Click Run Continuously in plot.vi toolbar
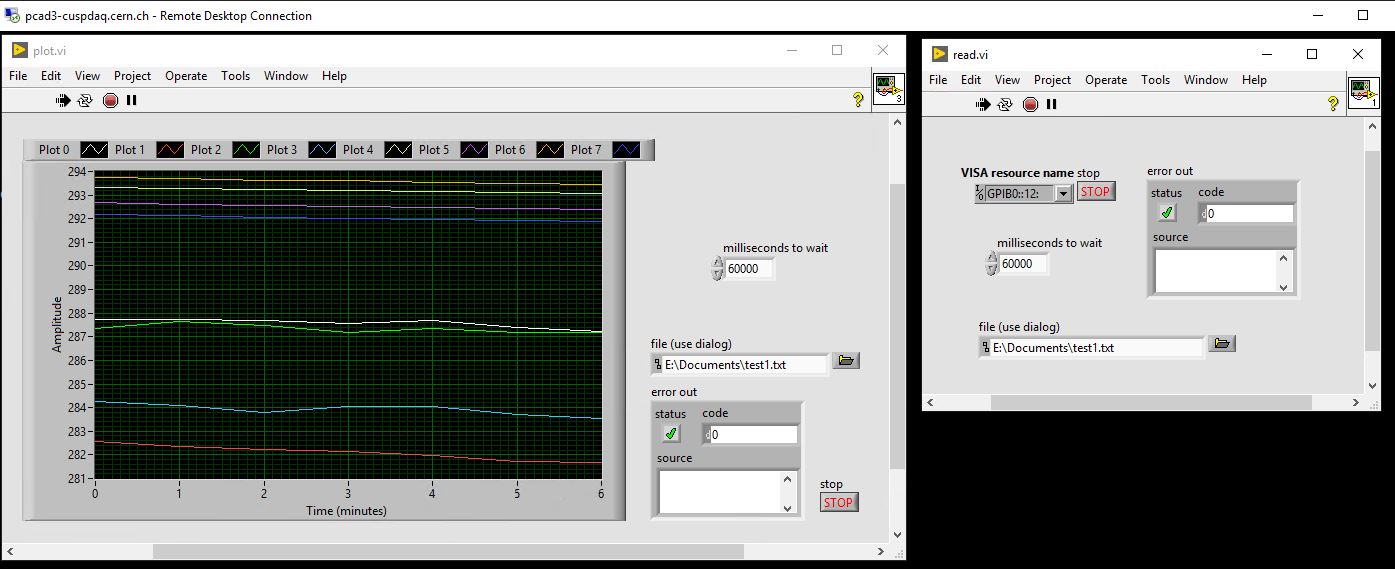The image size is (1395, 569). pyautogui.click(x=85, y=100)
